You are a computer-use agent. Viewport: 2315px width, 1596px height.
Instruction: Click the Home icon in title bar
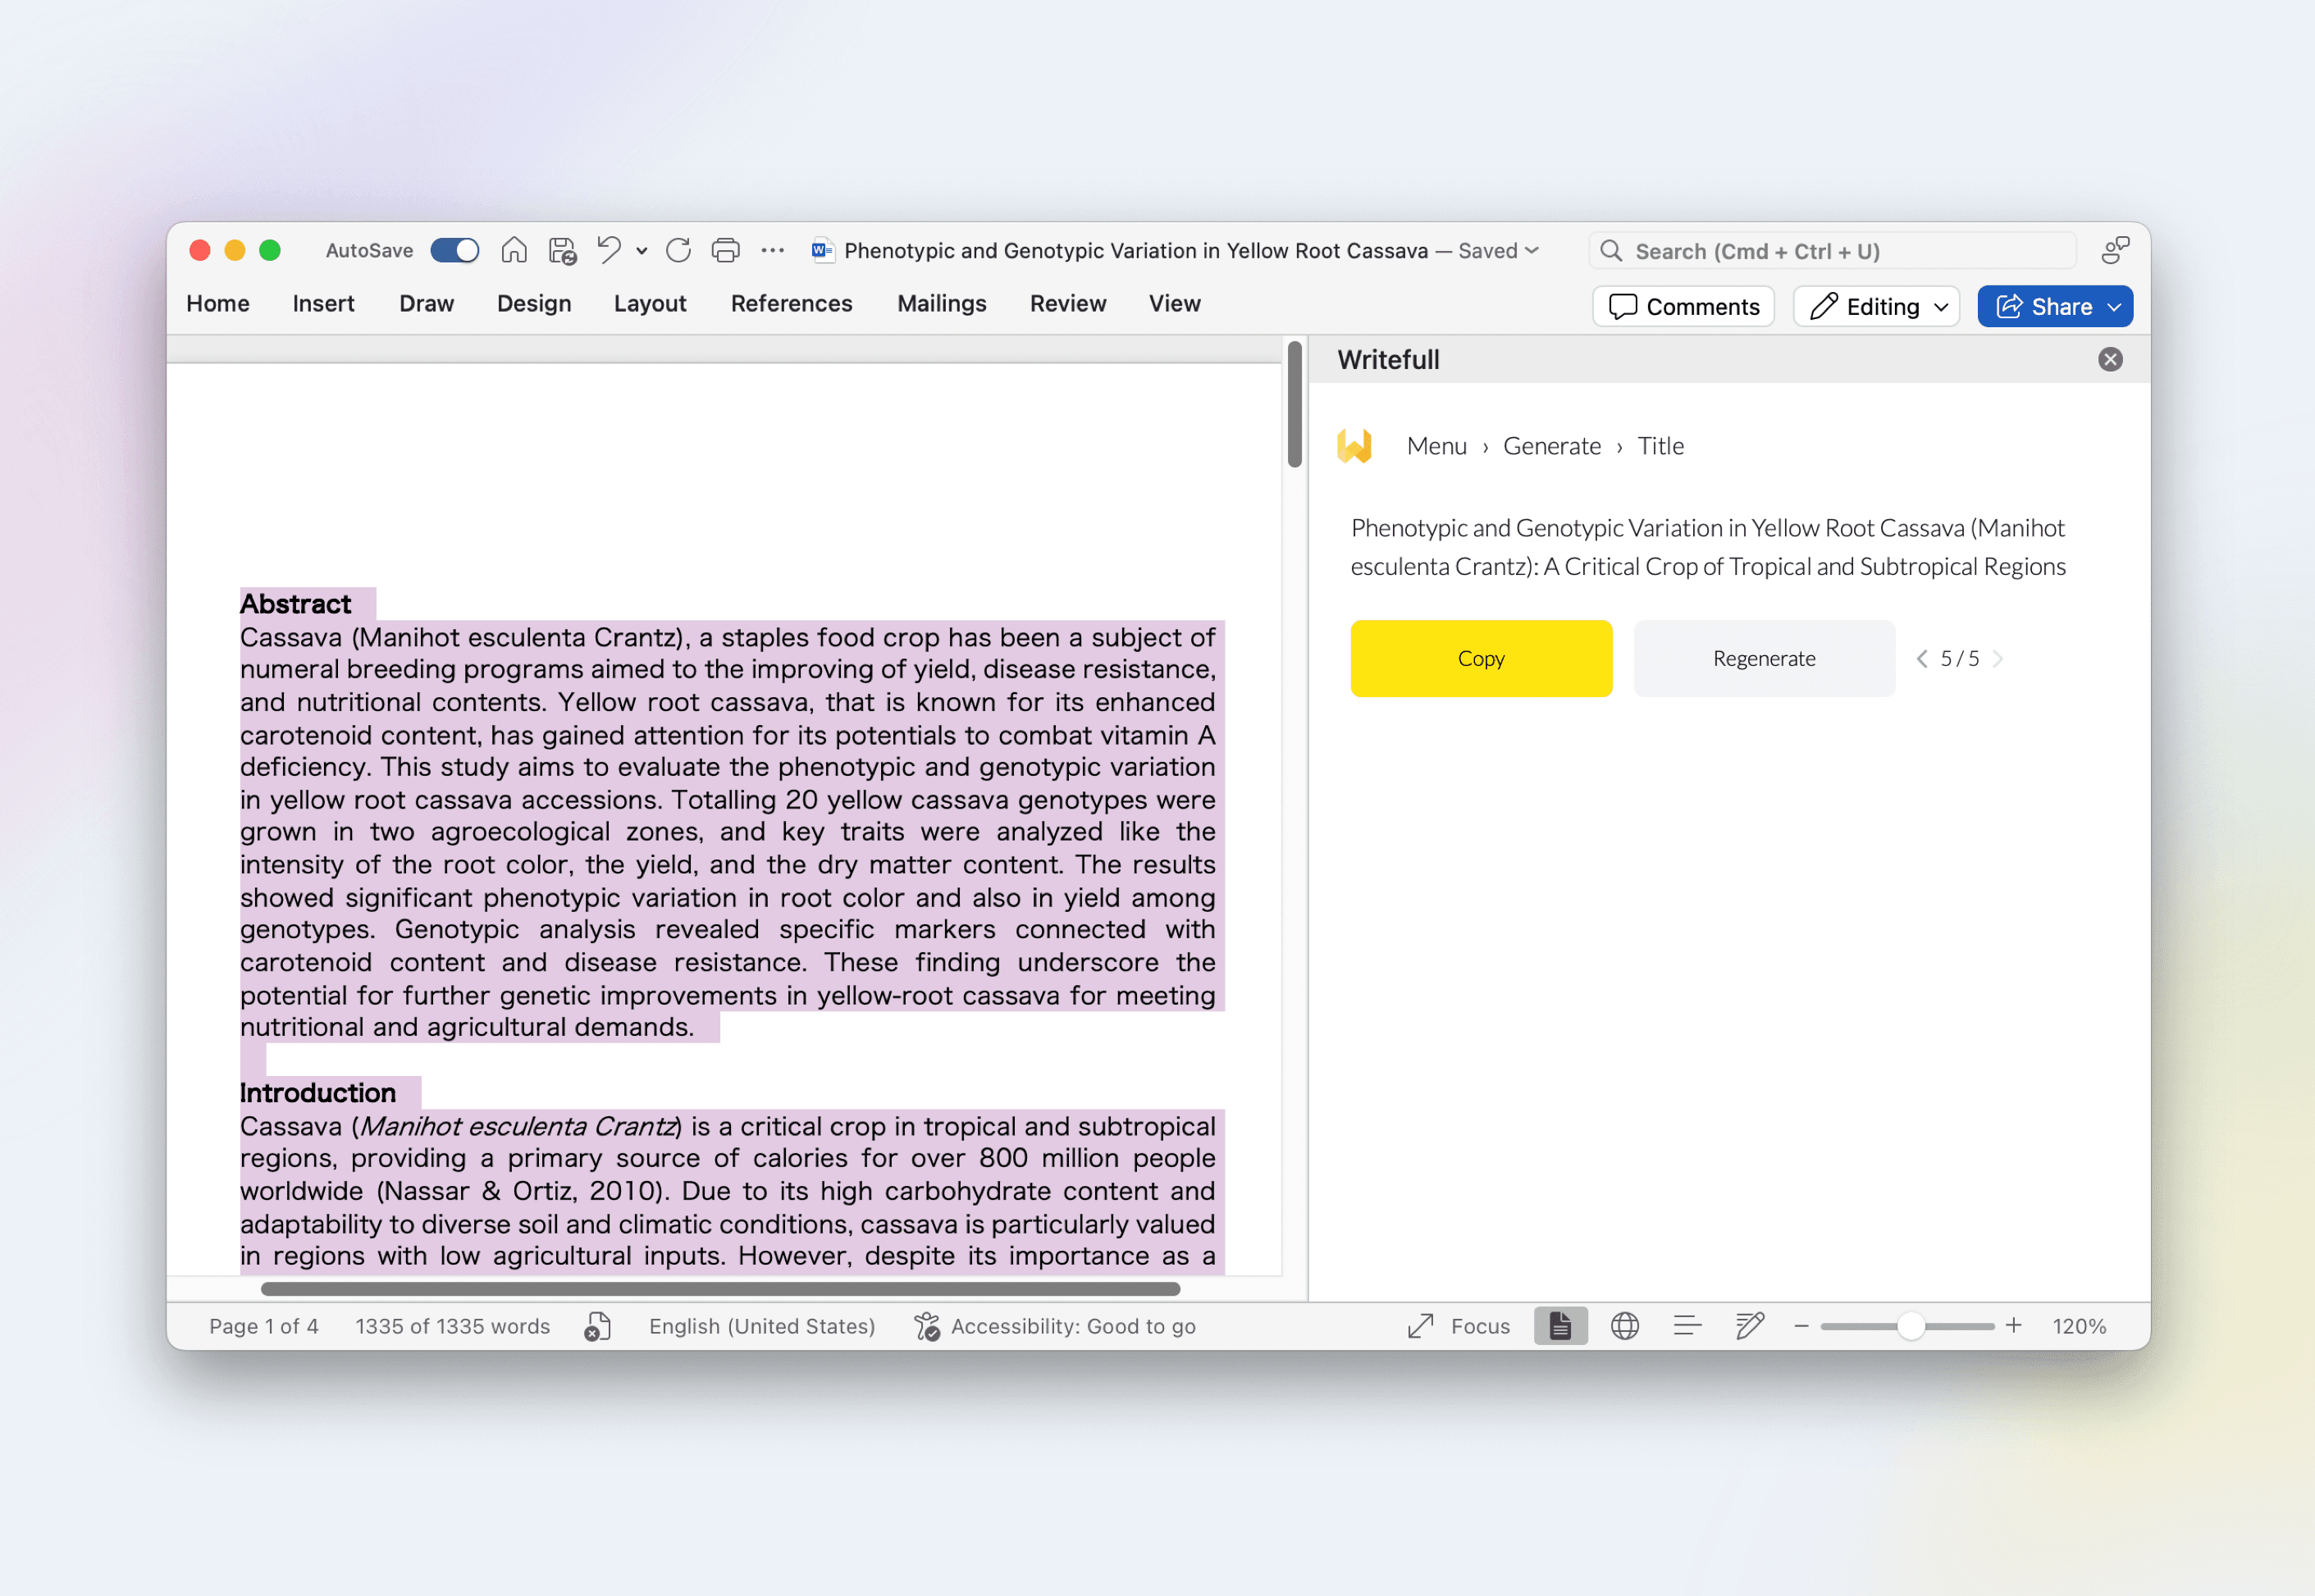click(514, 250)
